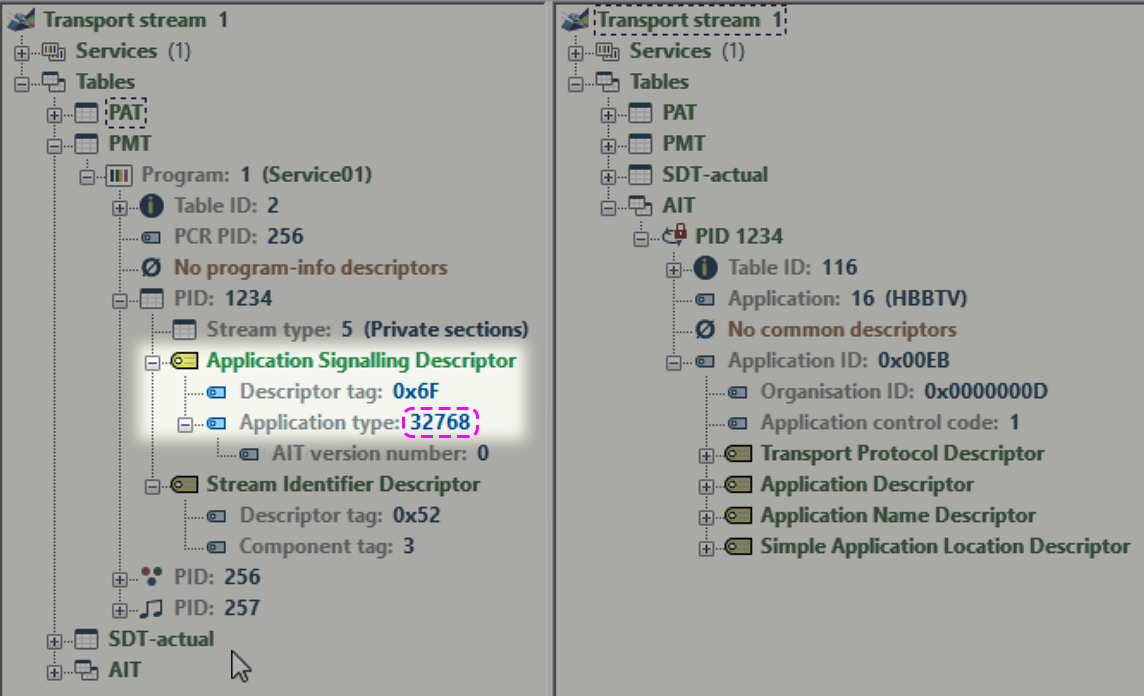Collapse the AIT PID 1234 node
The height and width of the screenshot is (696, 1144).
(643, 236)
